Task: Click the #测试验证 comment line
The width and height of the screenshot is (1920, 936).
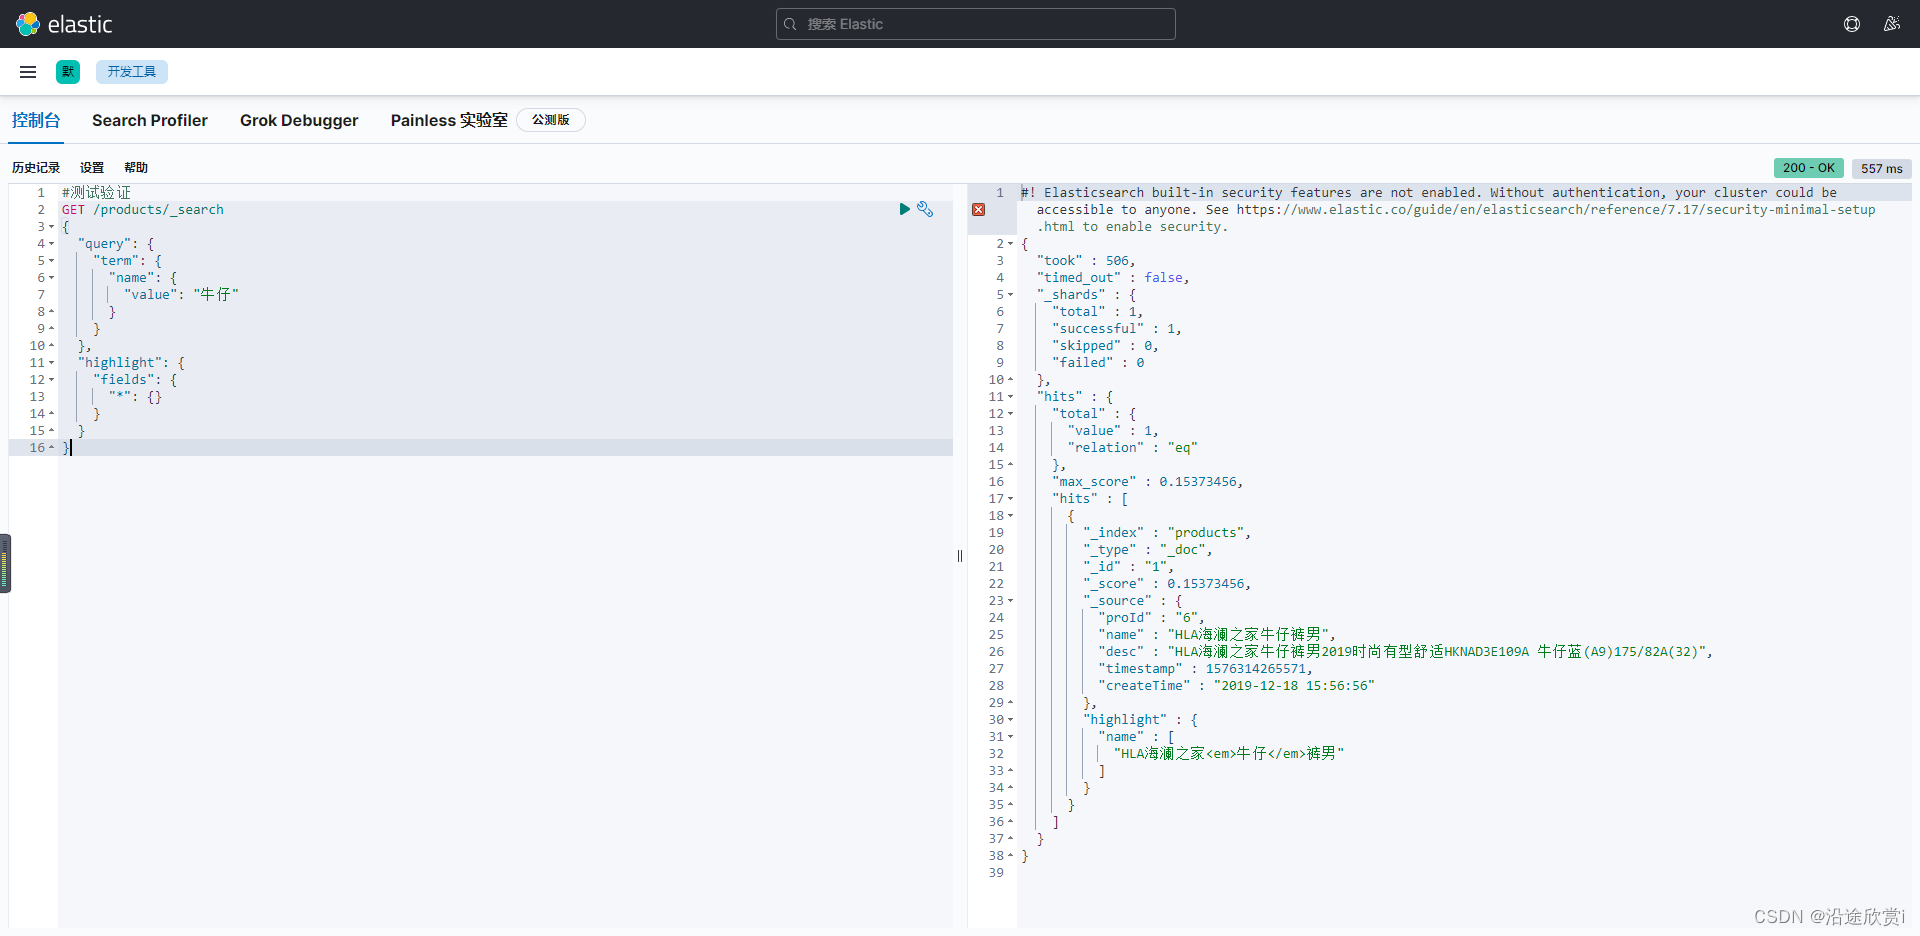Action: pos(96,193)
